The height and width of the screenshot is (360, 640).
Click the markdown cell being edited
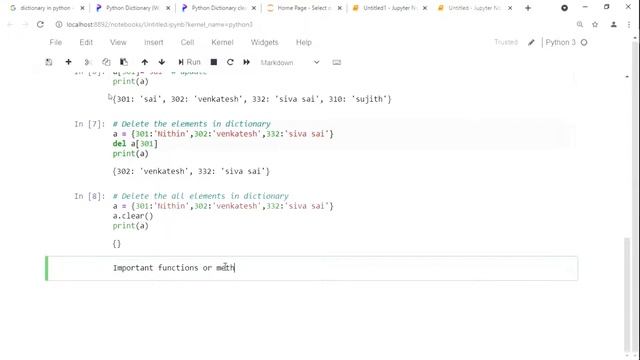(312, 268)
